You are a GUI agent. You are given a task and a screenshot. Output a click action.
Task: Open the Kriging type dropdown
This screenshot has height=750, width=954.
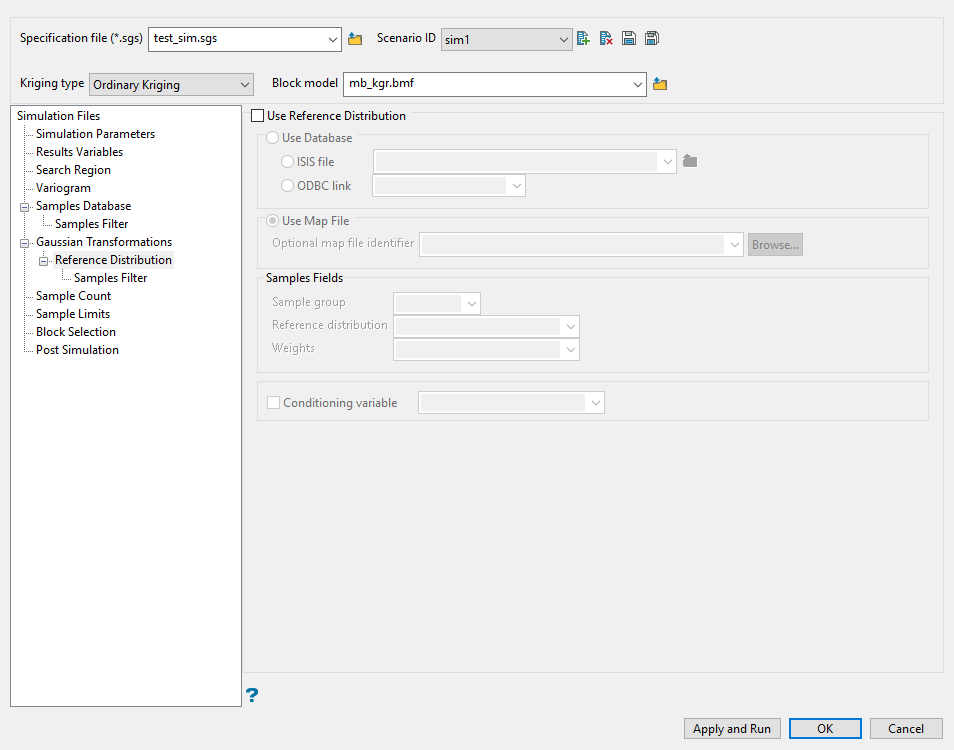coord(172,85)
